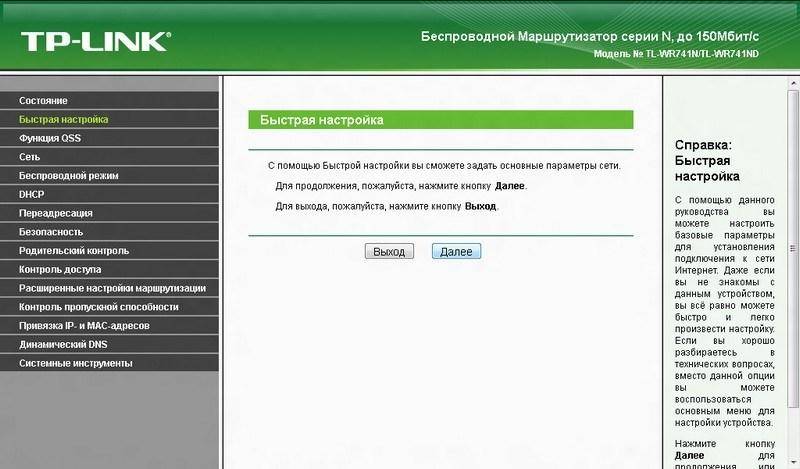
Task: Open Системные инструменты menu
Action: click(75, 363)
